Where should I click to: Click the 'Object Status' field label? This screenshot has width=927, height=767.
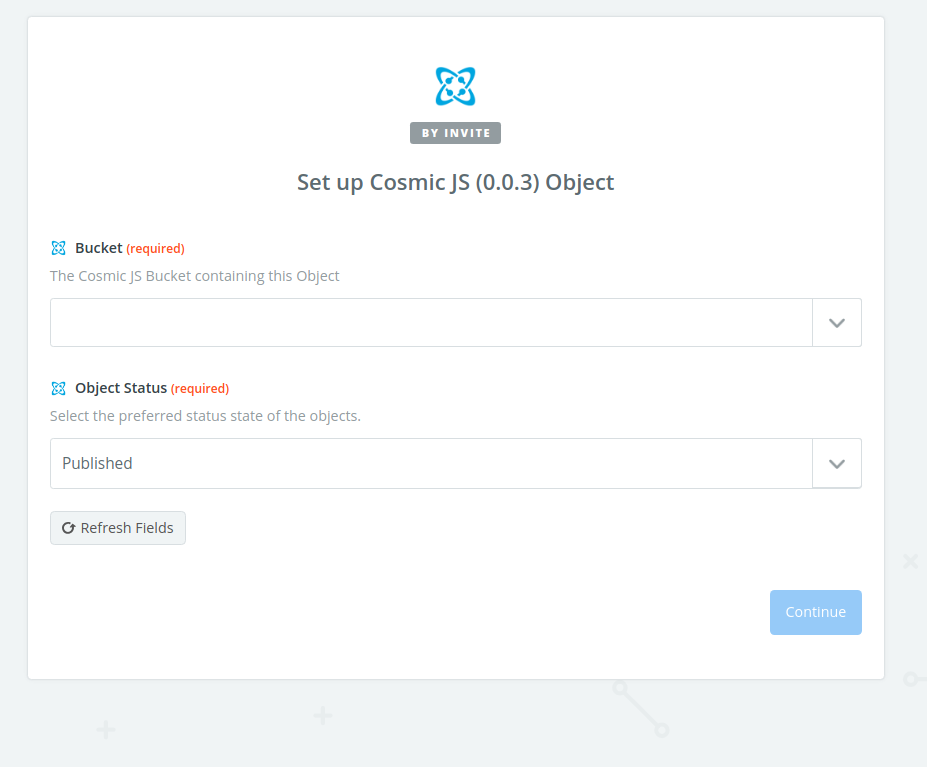121,388
